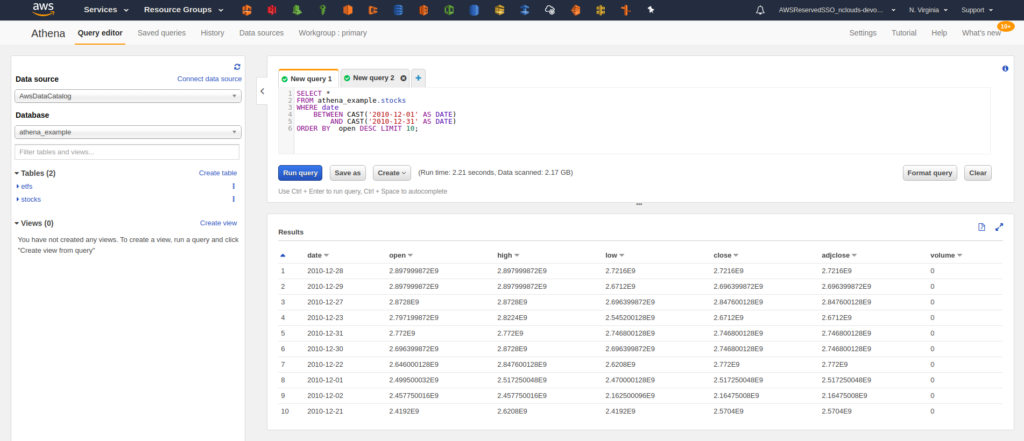The width and height of the screenshot is (1024, 441).
Task: Click the pin shortcuts icon in the top bar
Action: [650, 10]
